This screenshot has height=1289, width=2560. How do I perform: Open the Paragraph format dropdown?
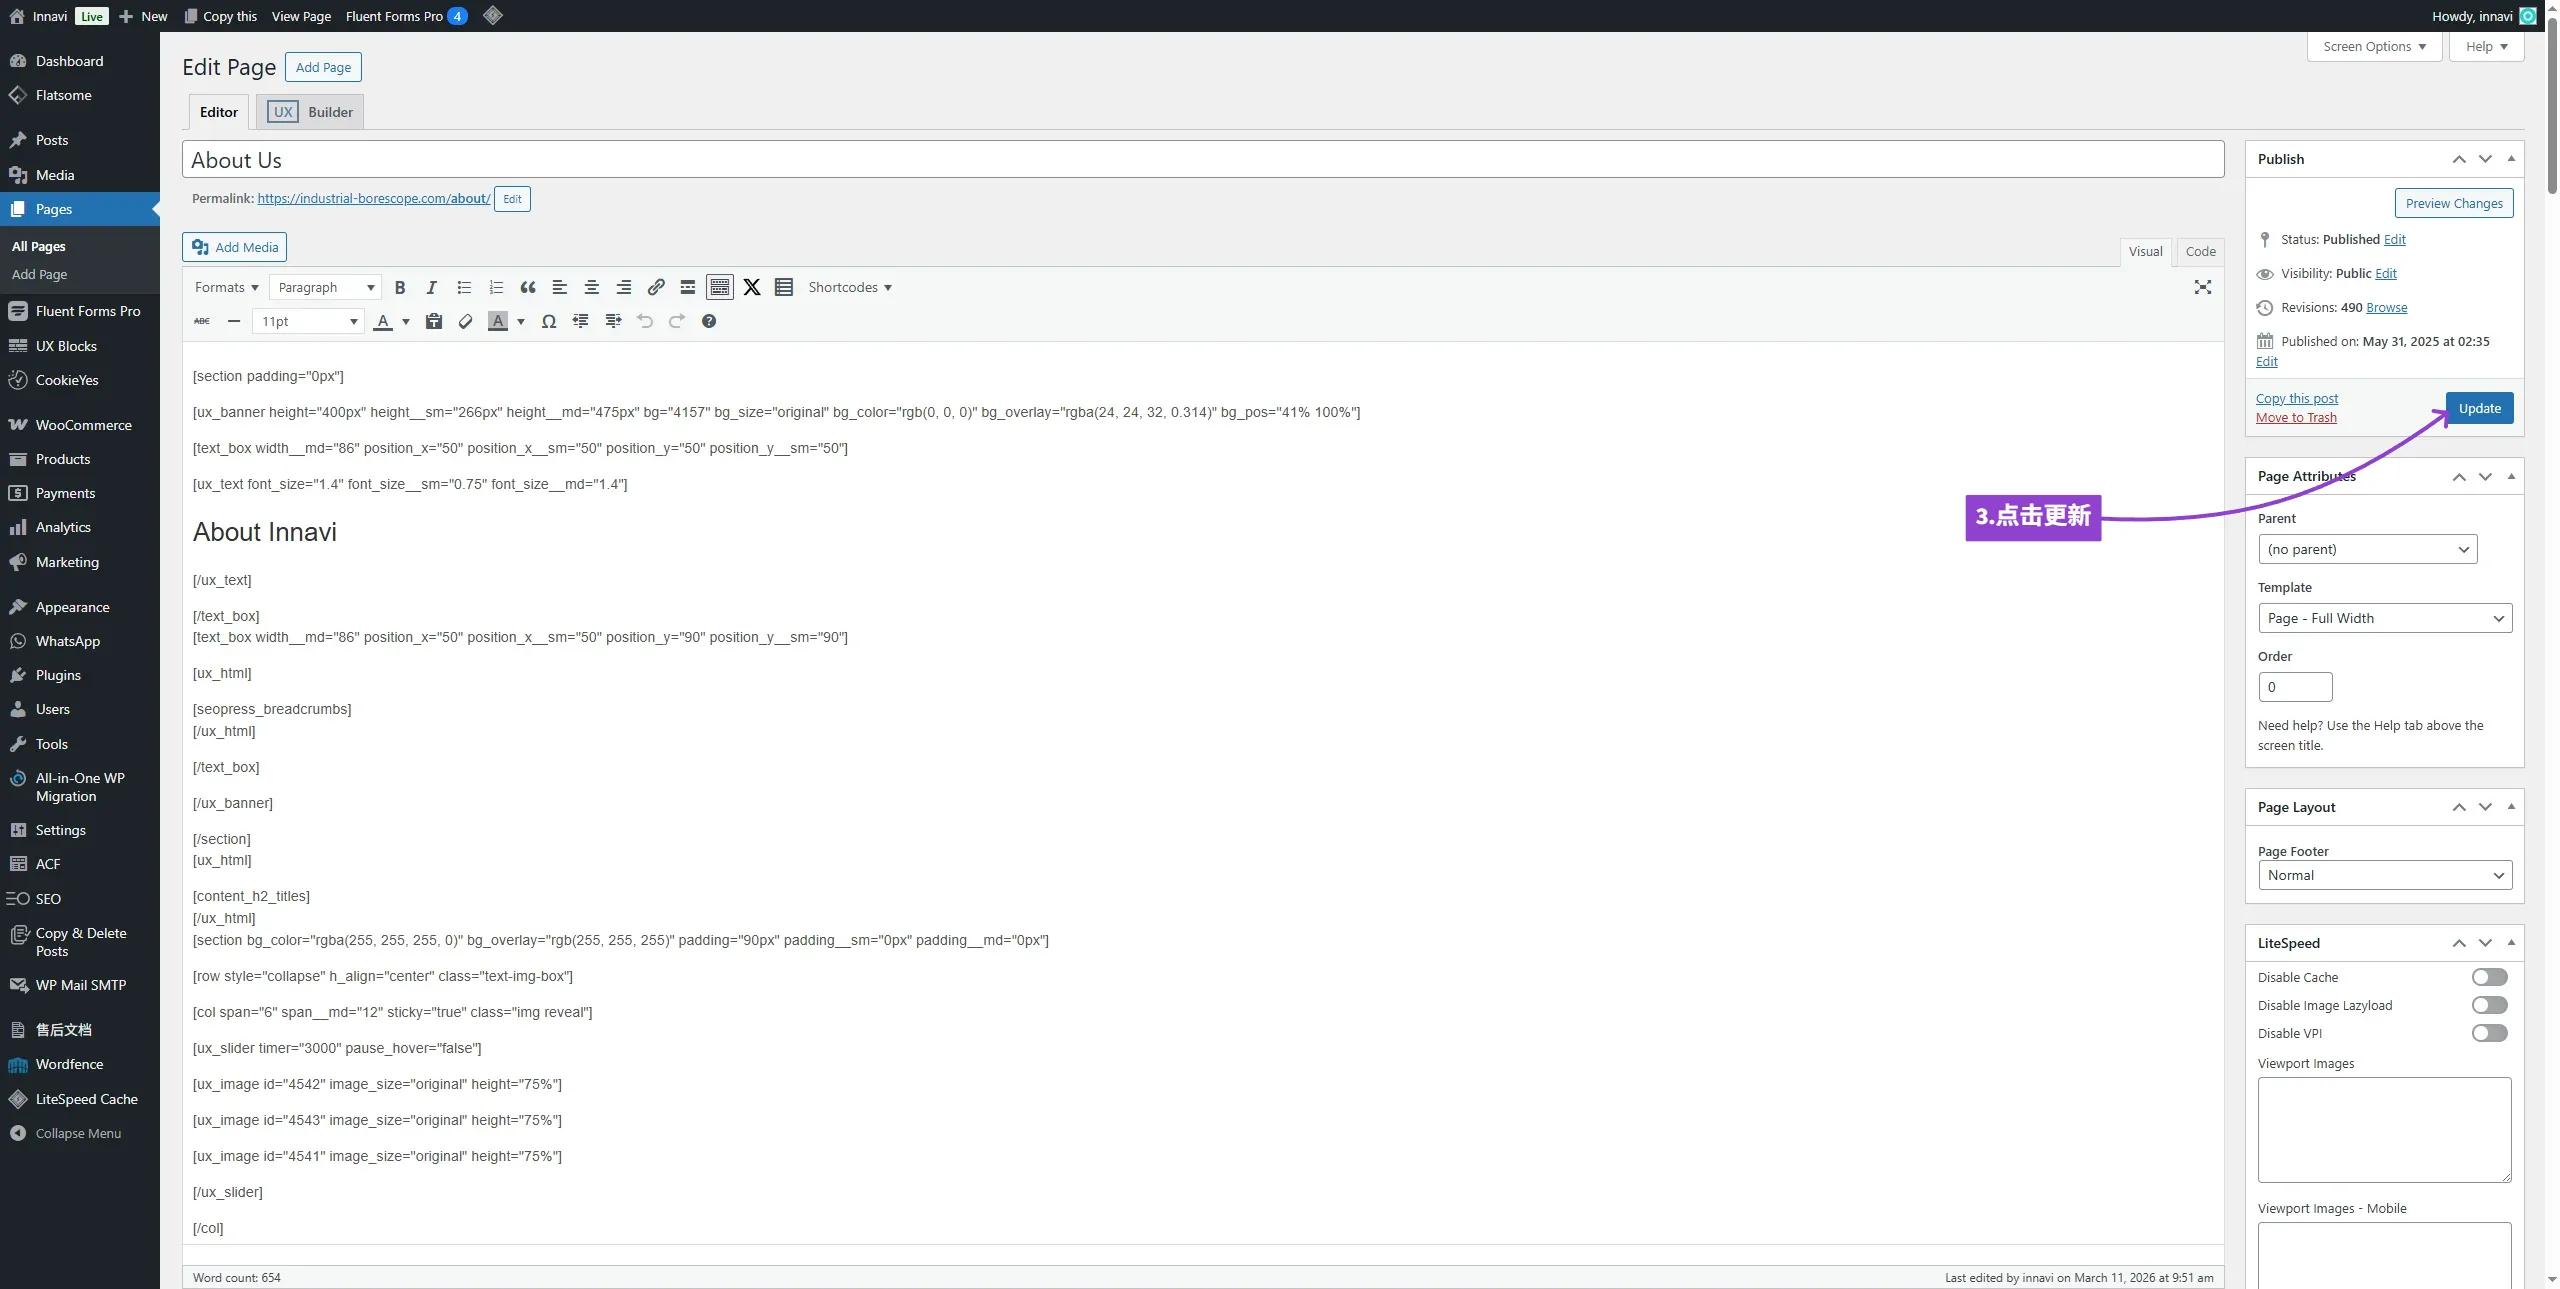pyautogui.click(x=326, y=288)
